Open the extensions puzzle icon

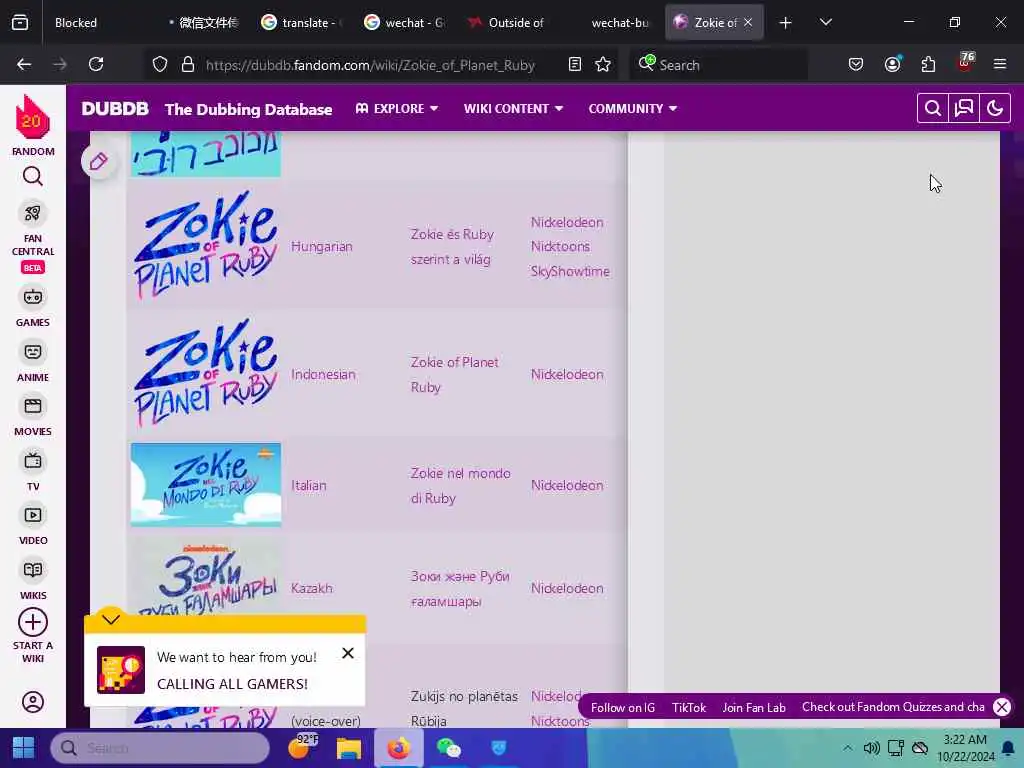click(x=928, y=65)
